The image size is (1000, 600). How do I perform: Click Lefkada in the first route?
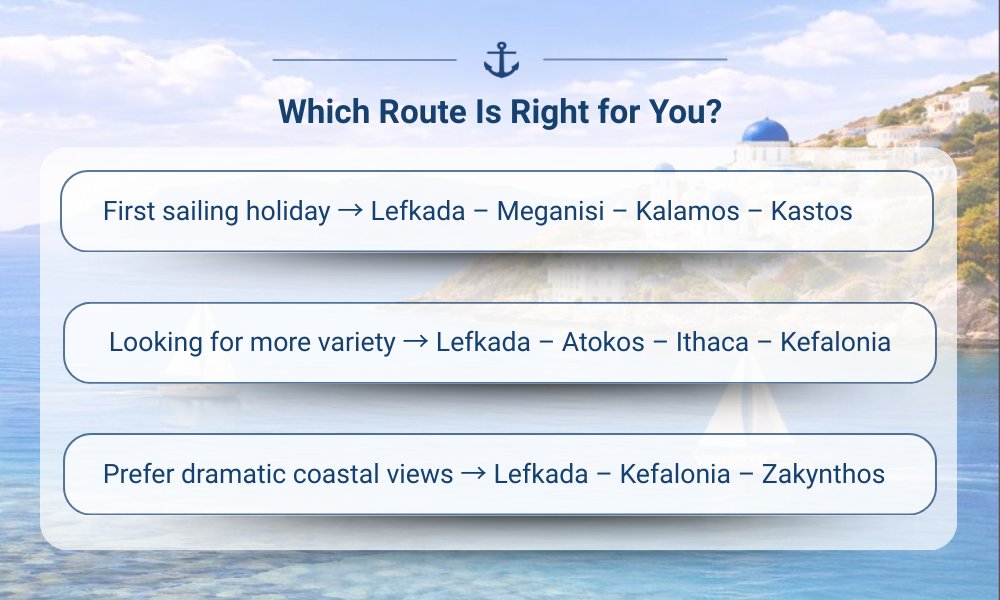(418, 211)
